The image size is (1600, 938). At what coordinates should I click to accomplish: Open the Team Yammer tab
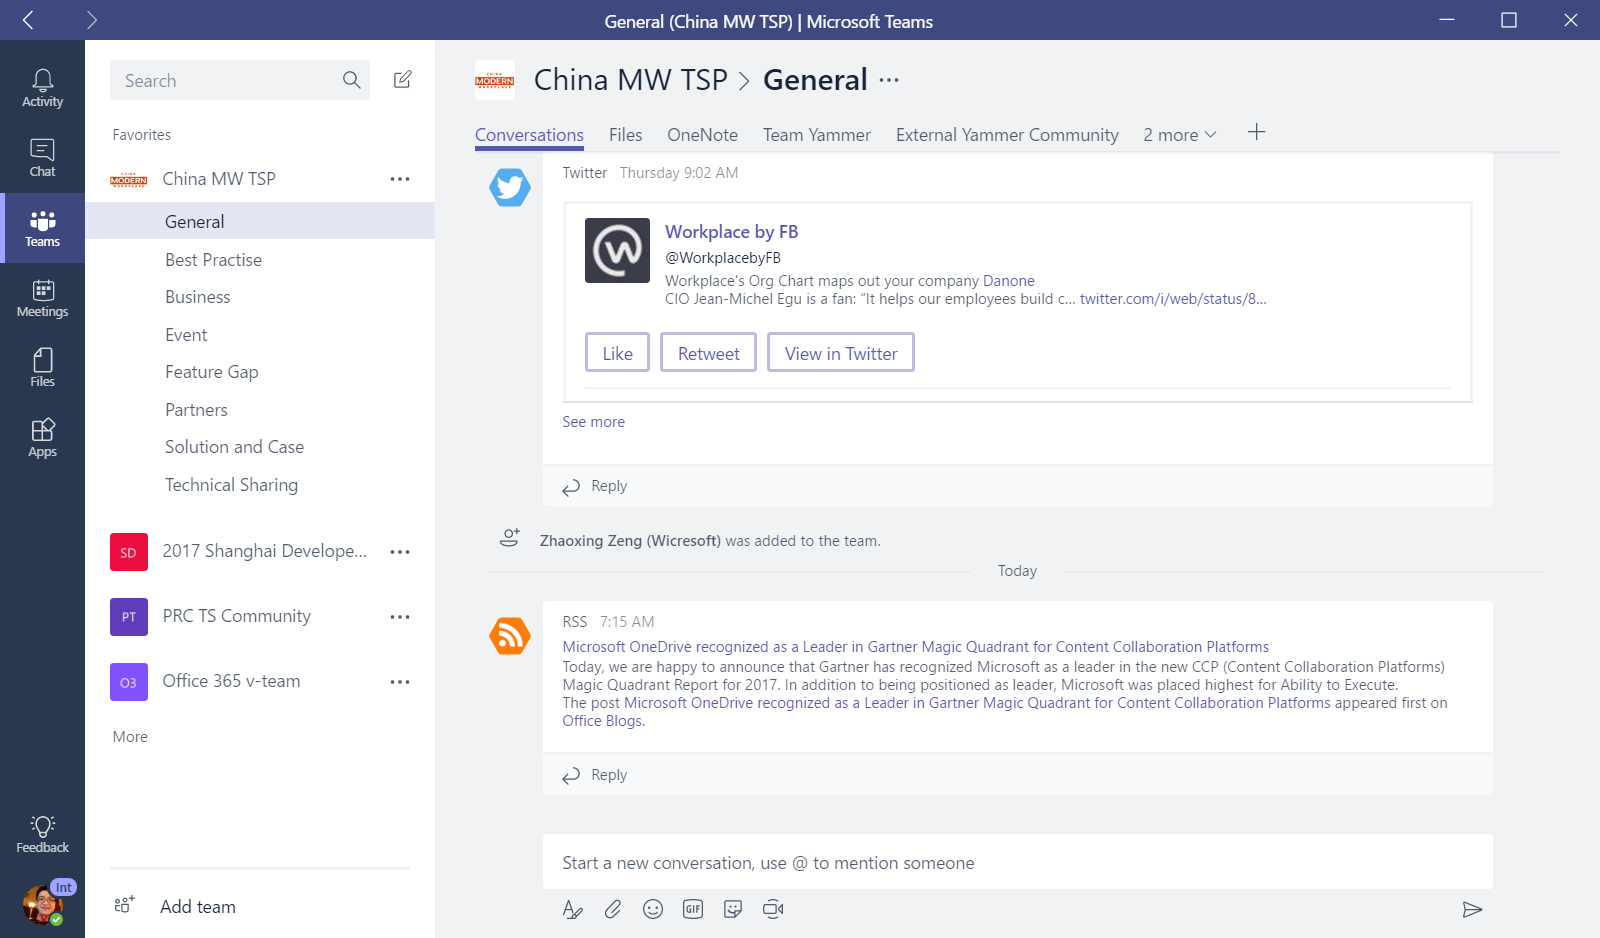click(x=816, y=134)
